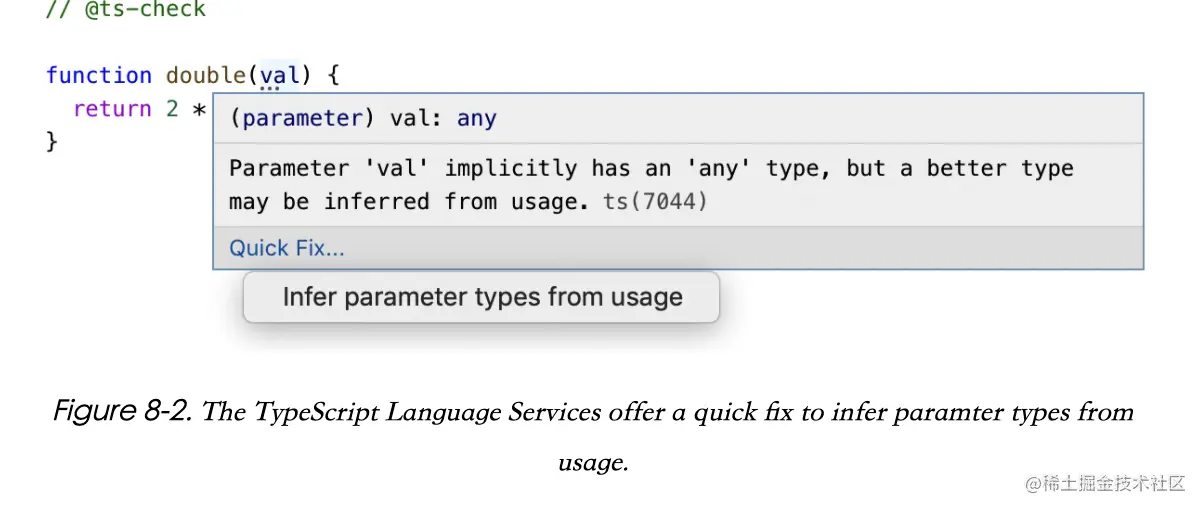Image resolution: width=1202 pixels, height=510 pixels.
Task: Click the number 2 in return statement
Action: 172,109
